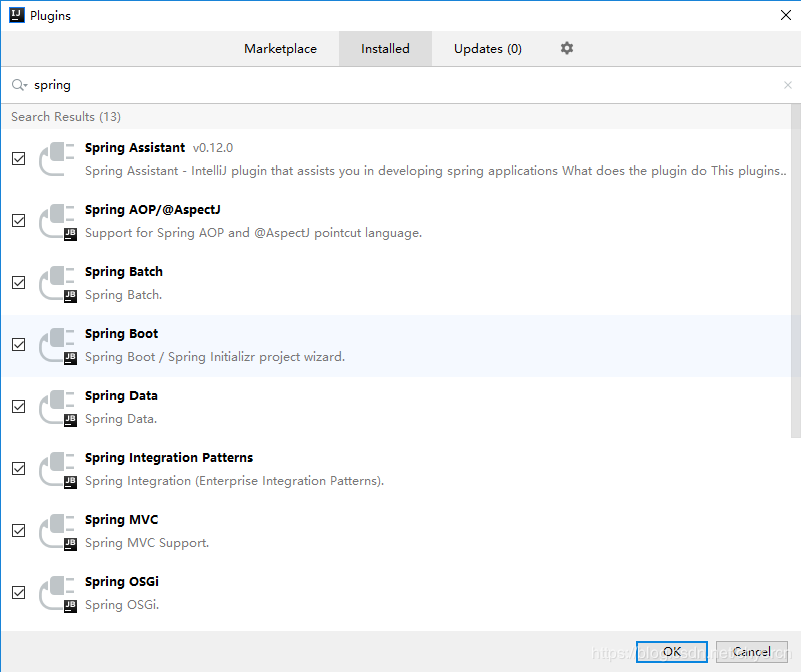The image size is (801, 672).
Task: Click inside the spring search field
Action: pyautogui.click(x=100, y=85)
